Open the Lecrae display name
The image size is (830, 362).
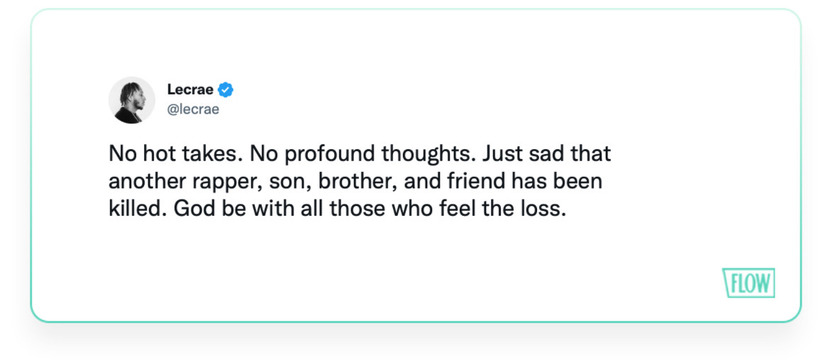[x=190, y=90]
